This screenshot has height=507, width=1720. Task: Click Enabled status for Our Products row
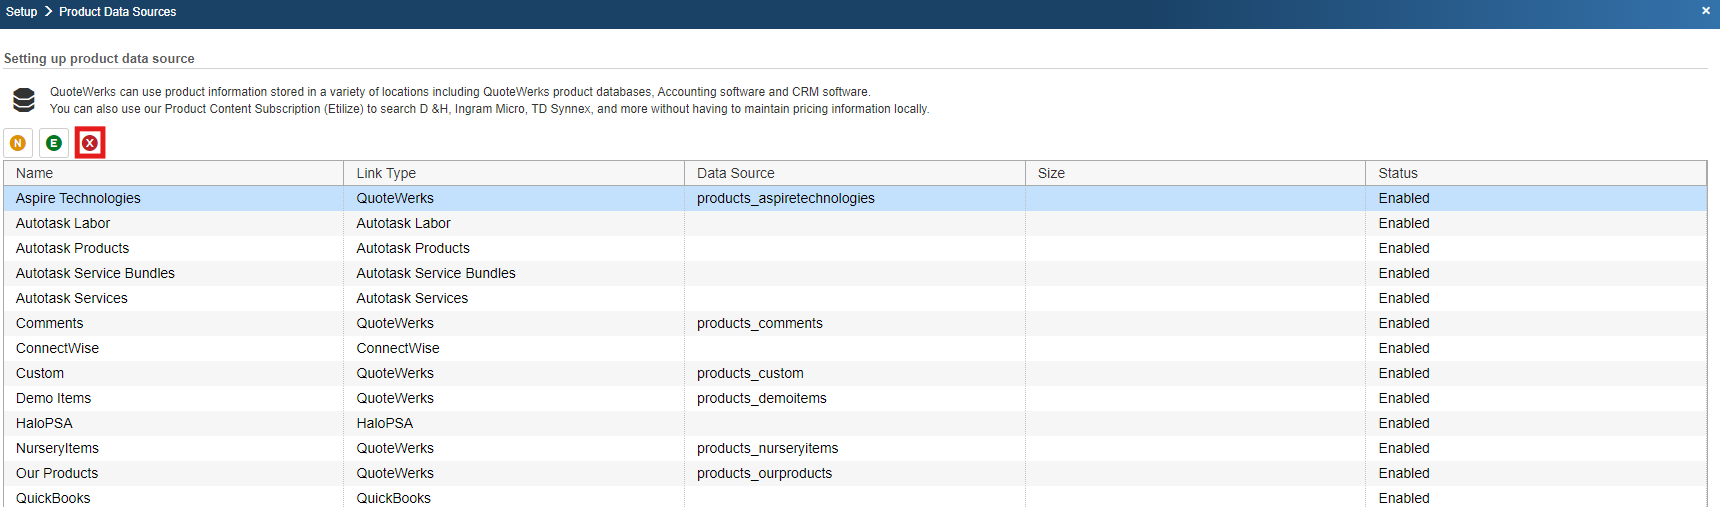1403,473
